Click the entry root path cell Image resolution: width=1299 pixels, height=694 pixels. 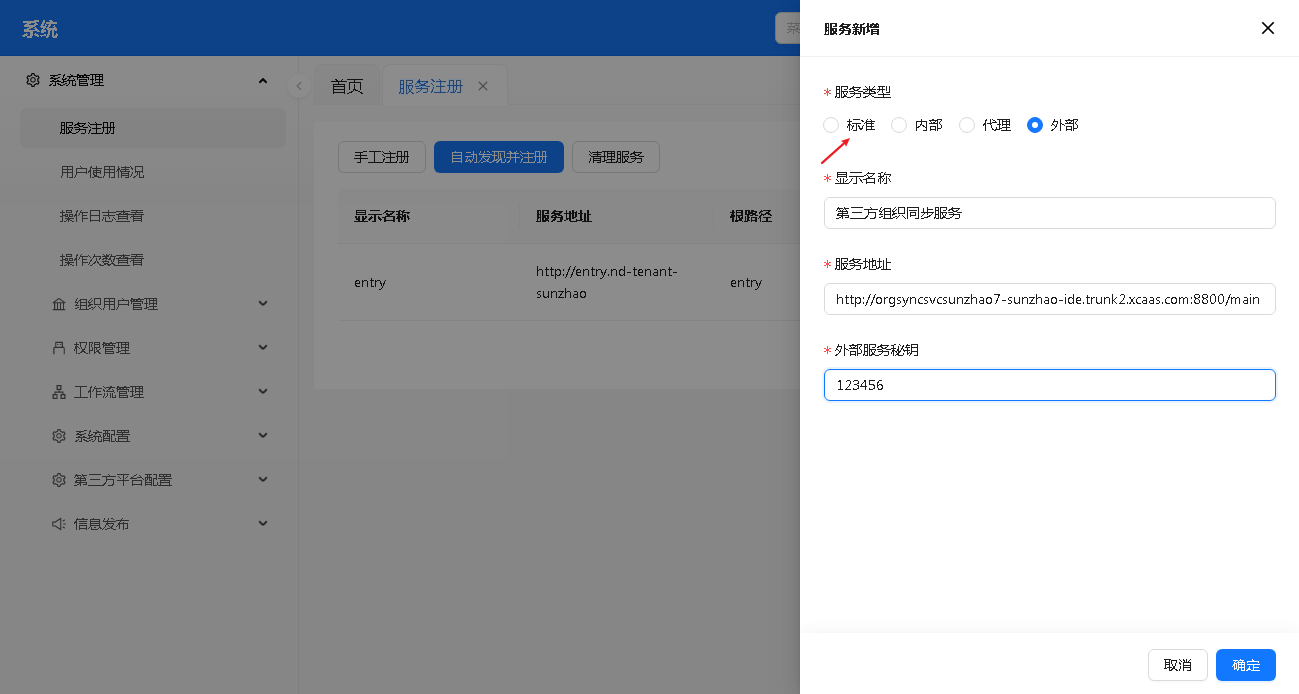point(746,283)
